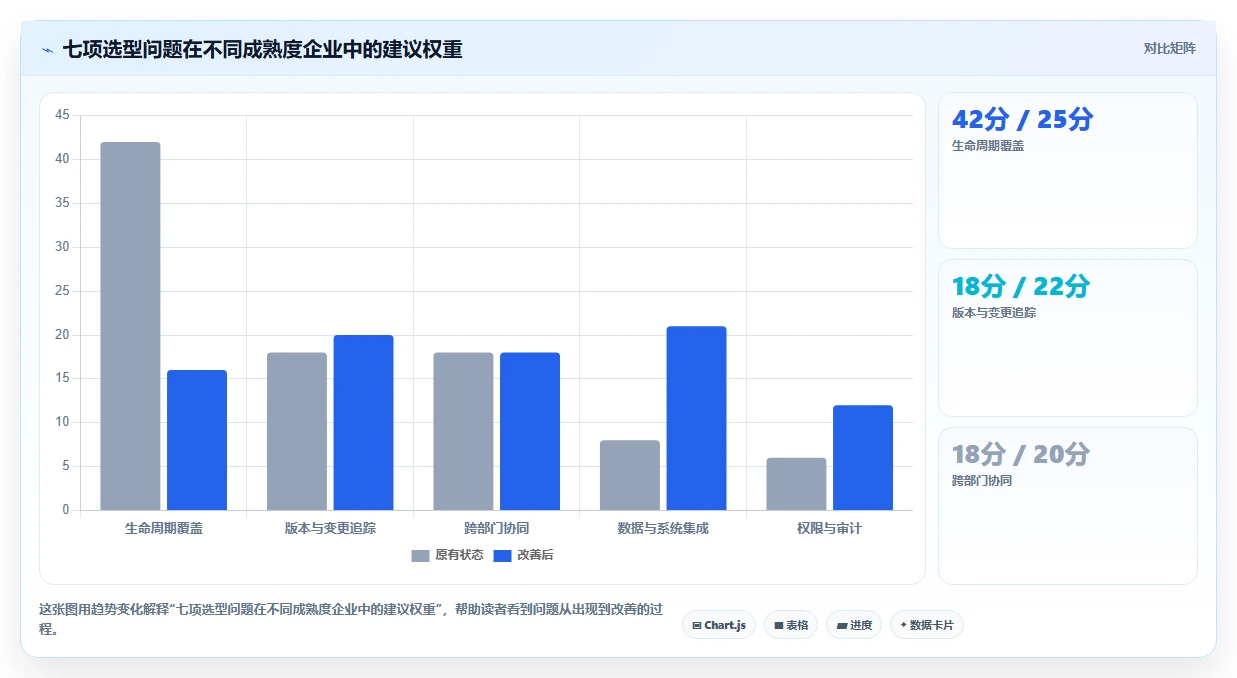Click the 对比矩阵 label in header

[1170, 48]
